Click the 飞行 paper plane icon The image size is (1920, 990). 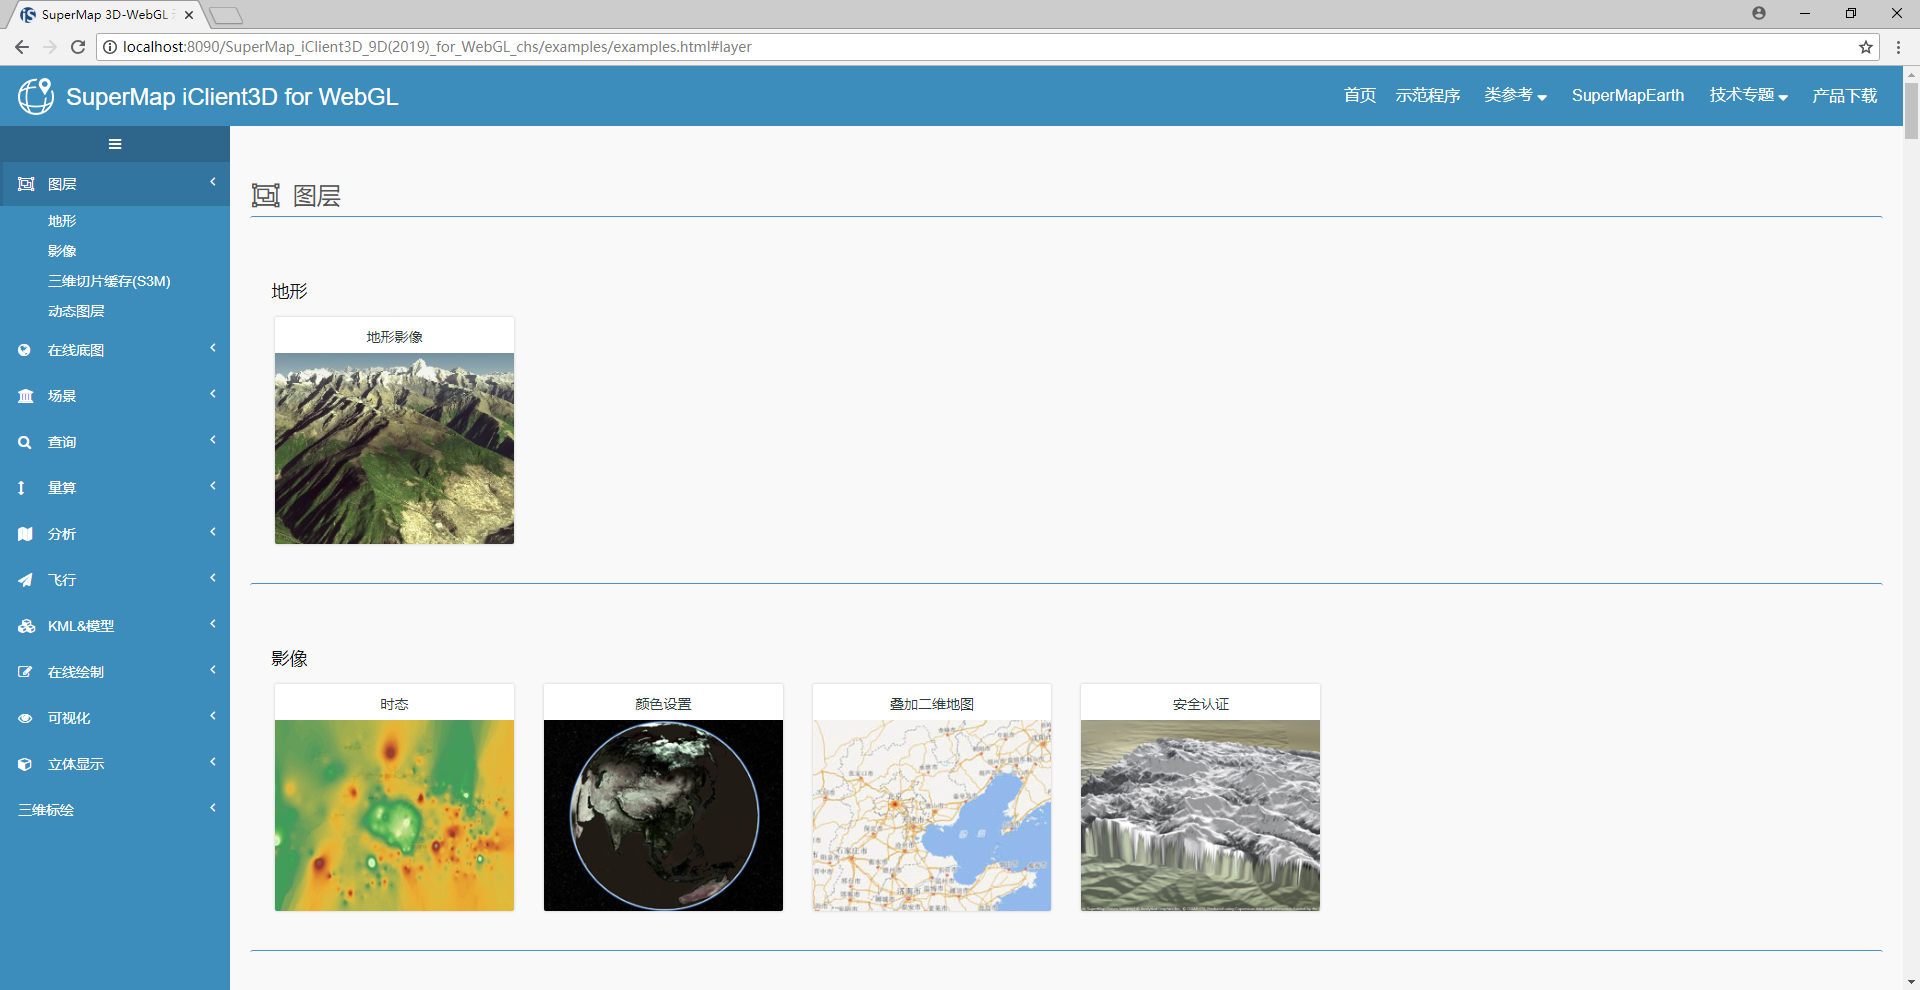click(25, 580)
